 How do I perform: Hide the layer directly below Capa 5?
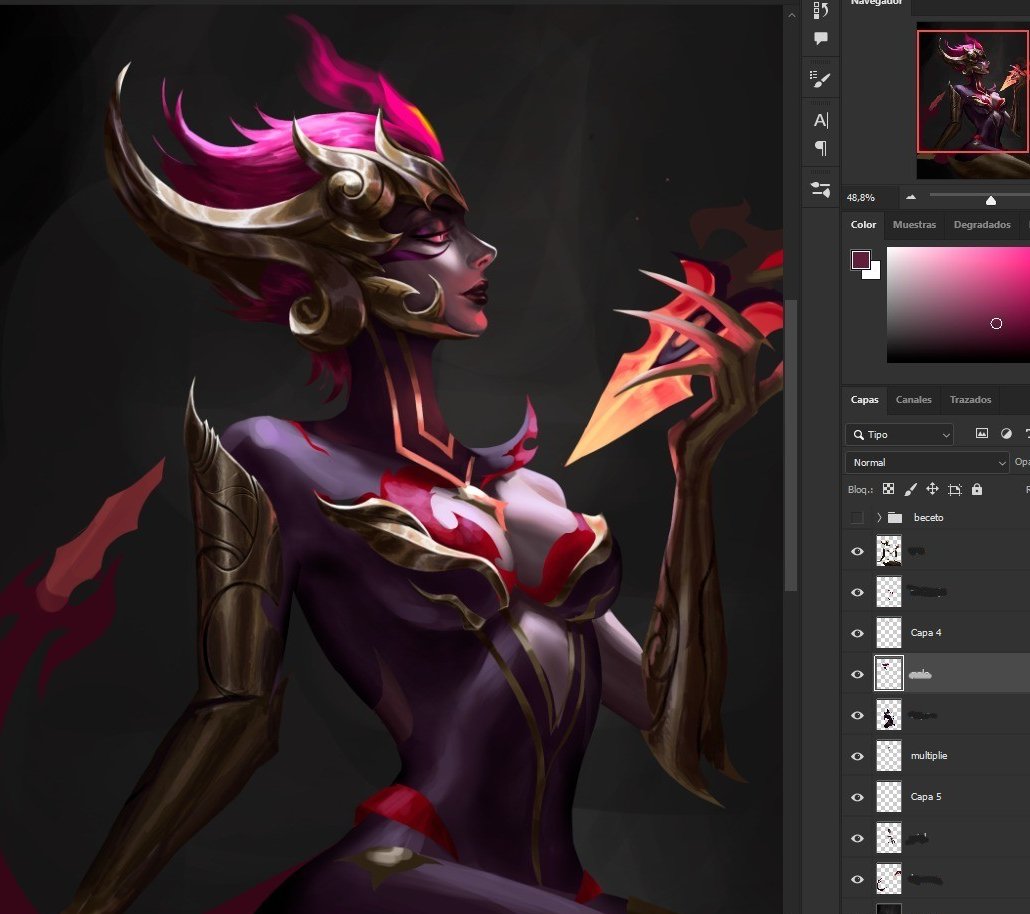(857, 838)
